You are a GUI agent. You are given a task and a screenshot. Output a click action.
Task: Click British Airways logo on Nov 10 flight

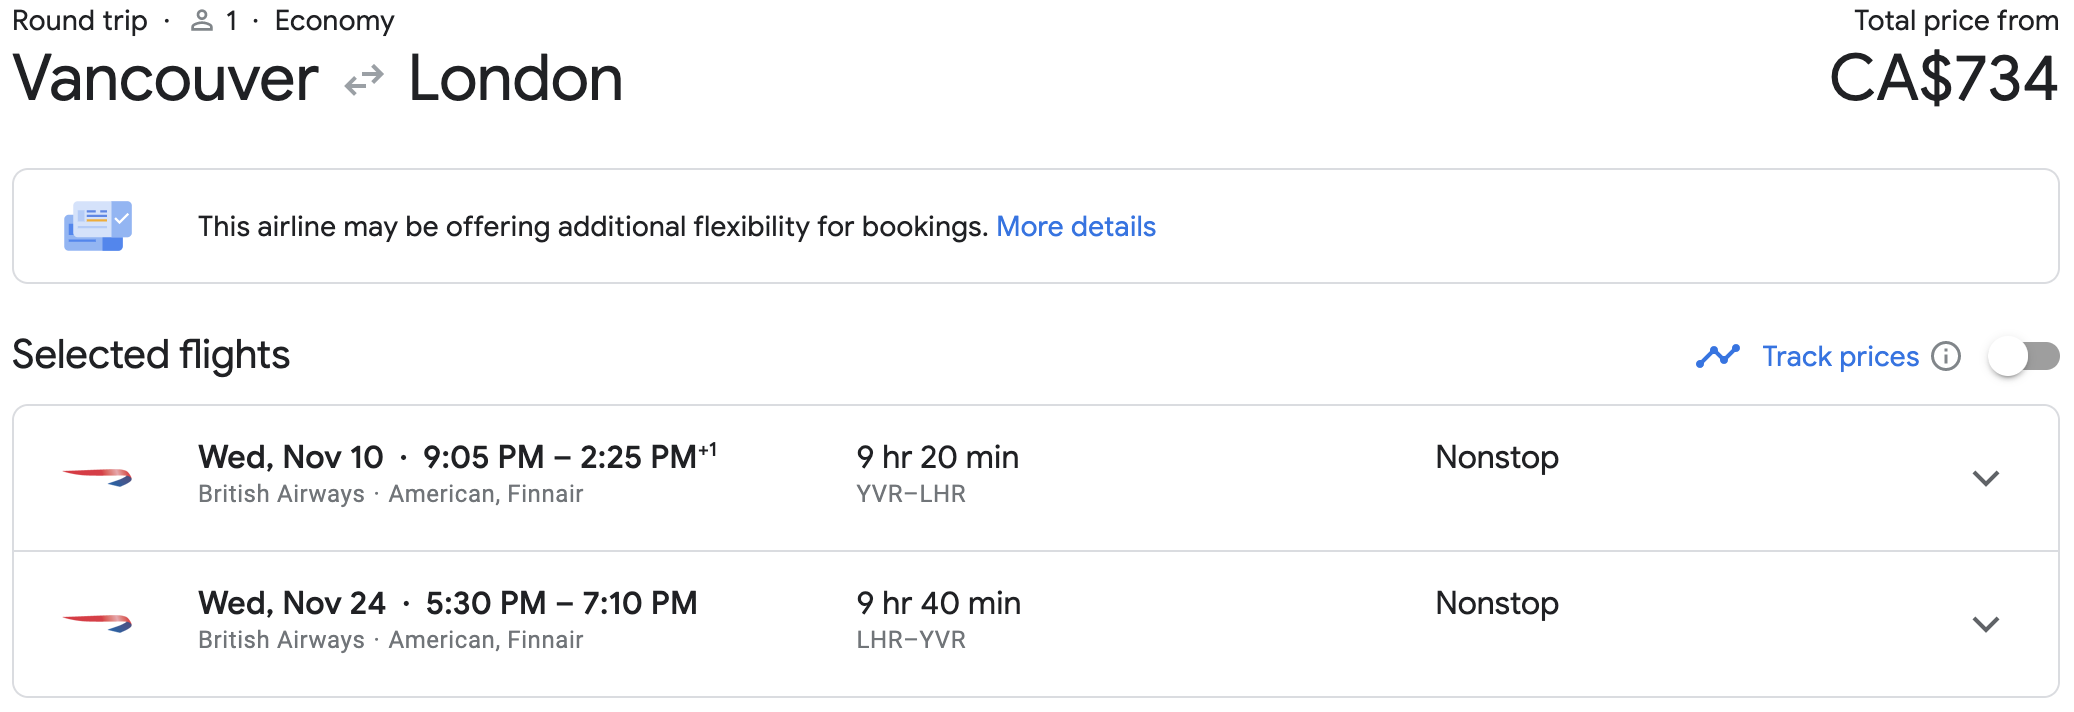pos(97,477)
